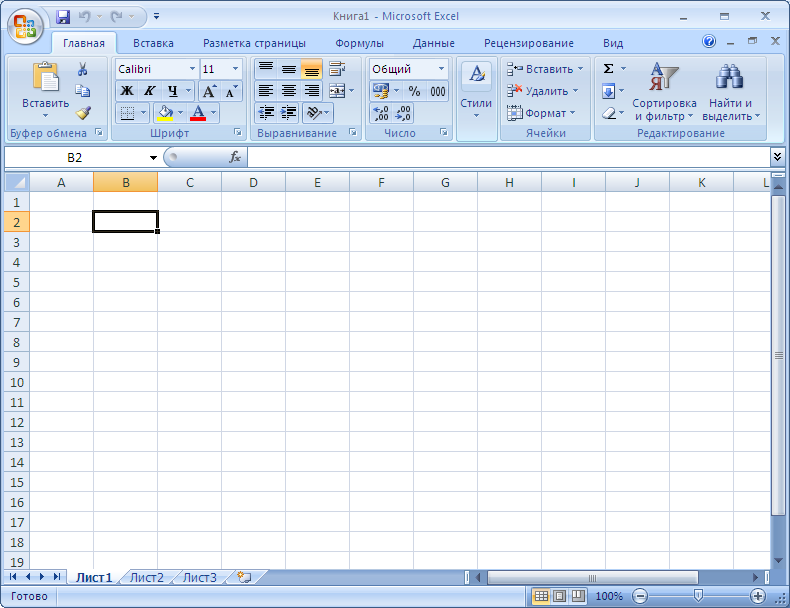Open Customize Quick Access Toolbar arrow

tap(157, 17)
